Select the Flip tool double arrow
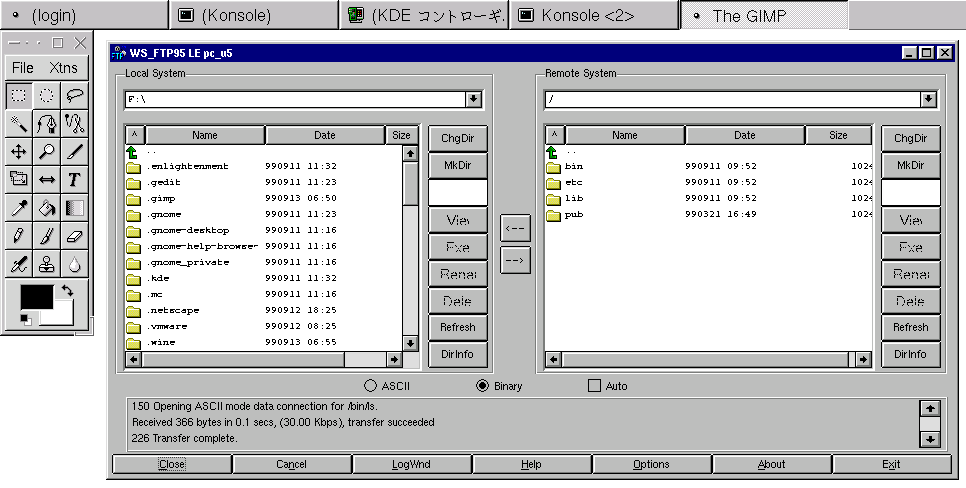 [47, 179]
